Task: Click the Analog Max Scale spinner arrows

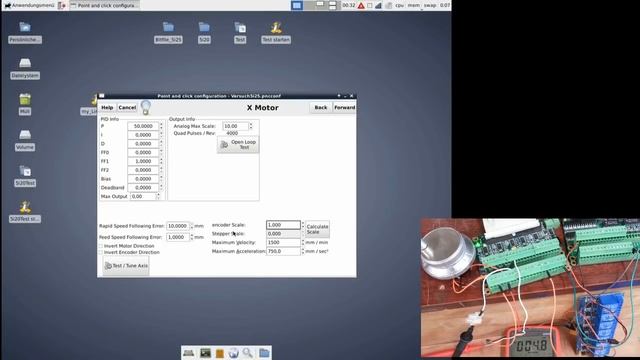Action: [251, 126]
